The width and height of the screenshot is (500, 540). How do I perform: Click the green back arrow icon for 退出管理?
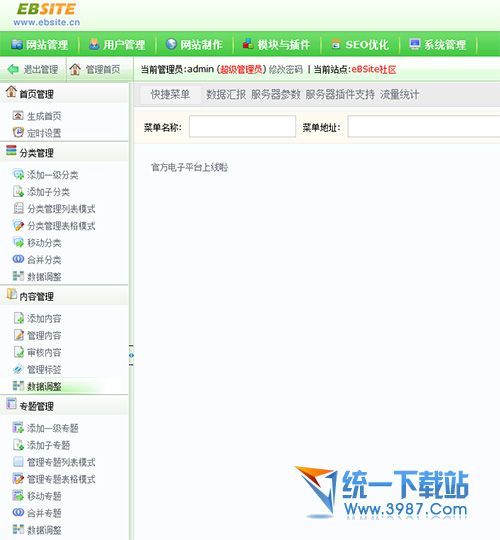13,69
